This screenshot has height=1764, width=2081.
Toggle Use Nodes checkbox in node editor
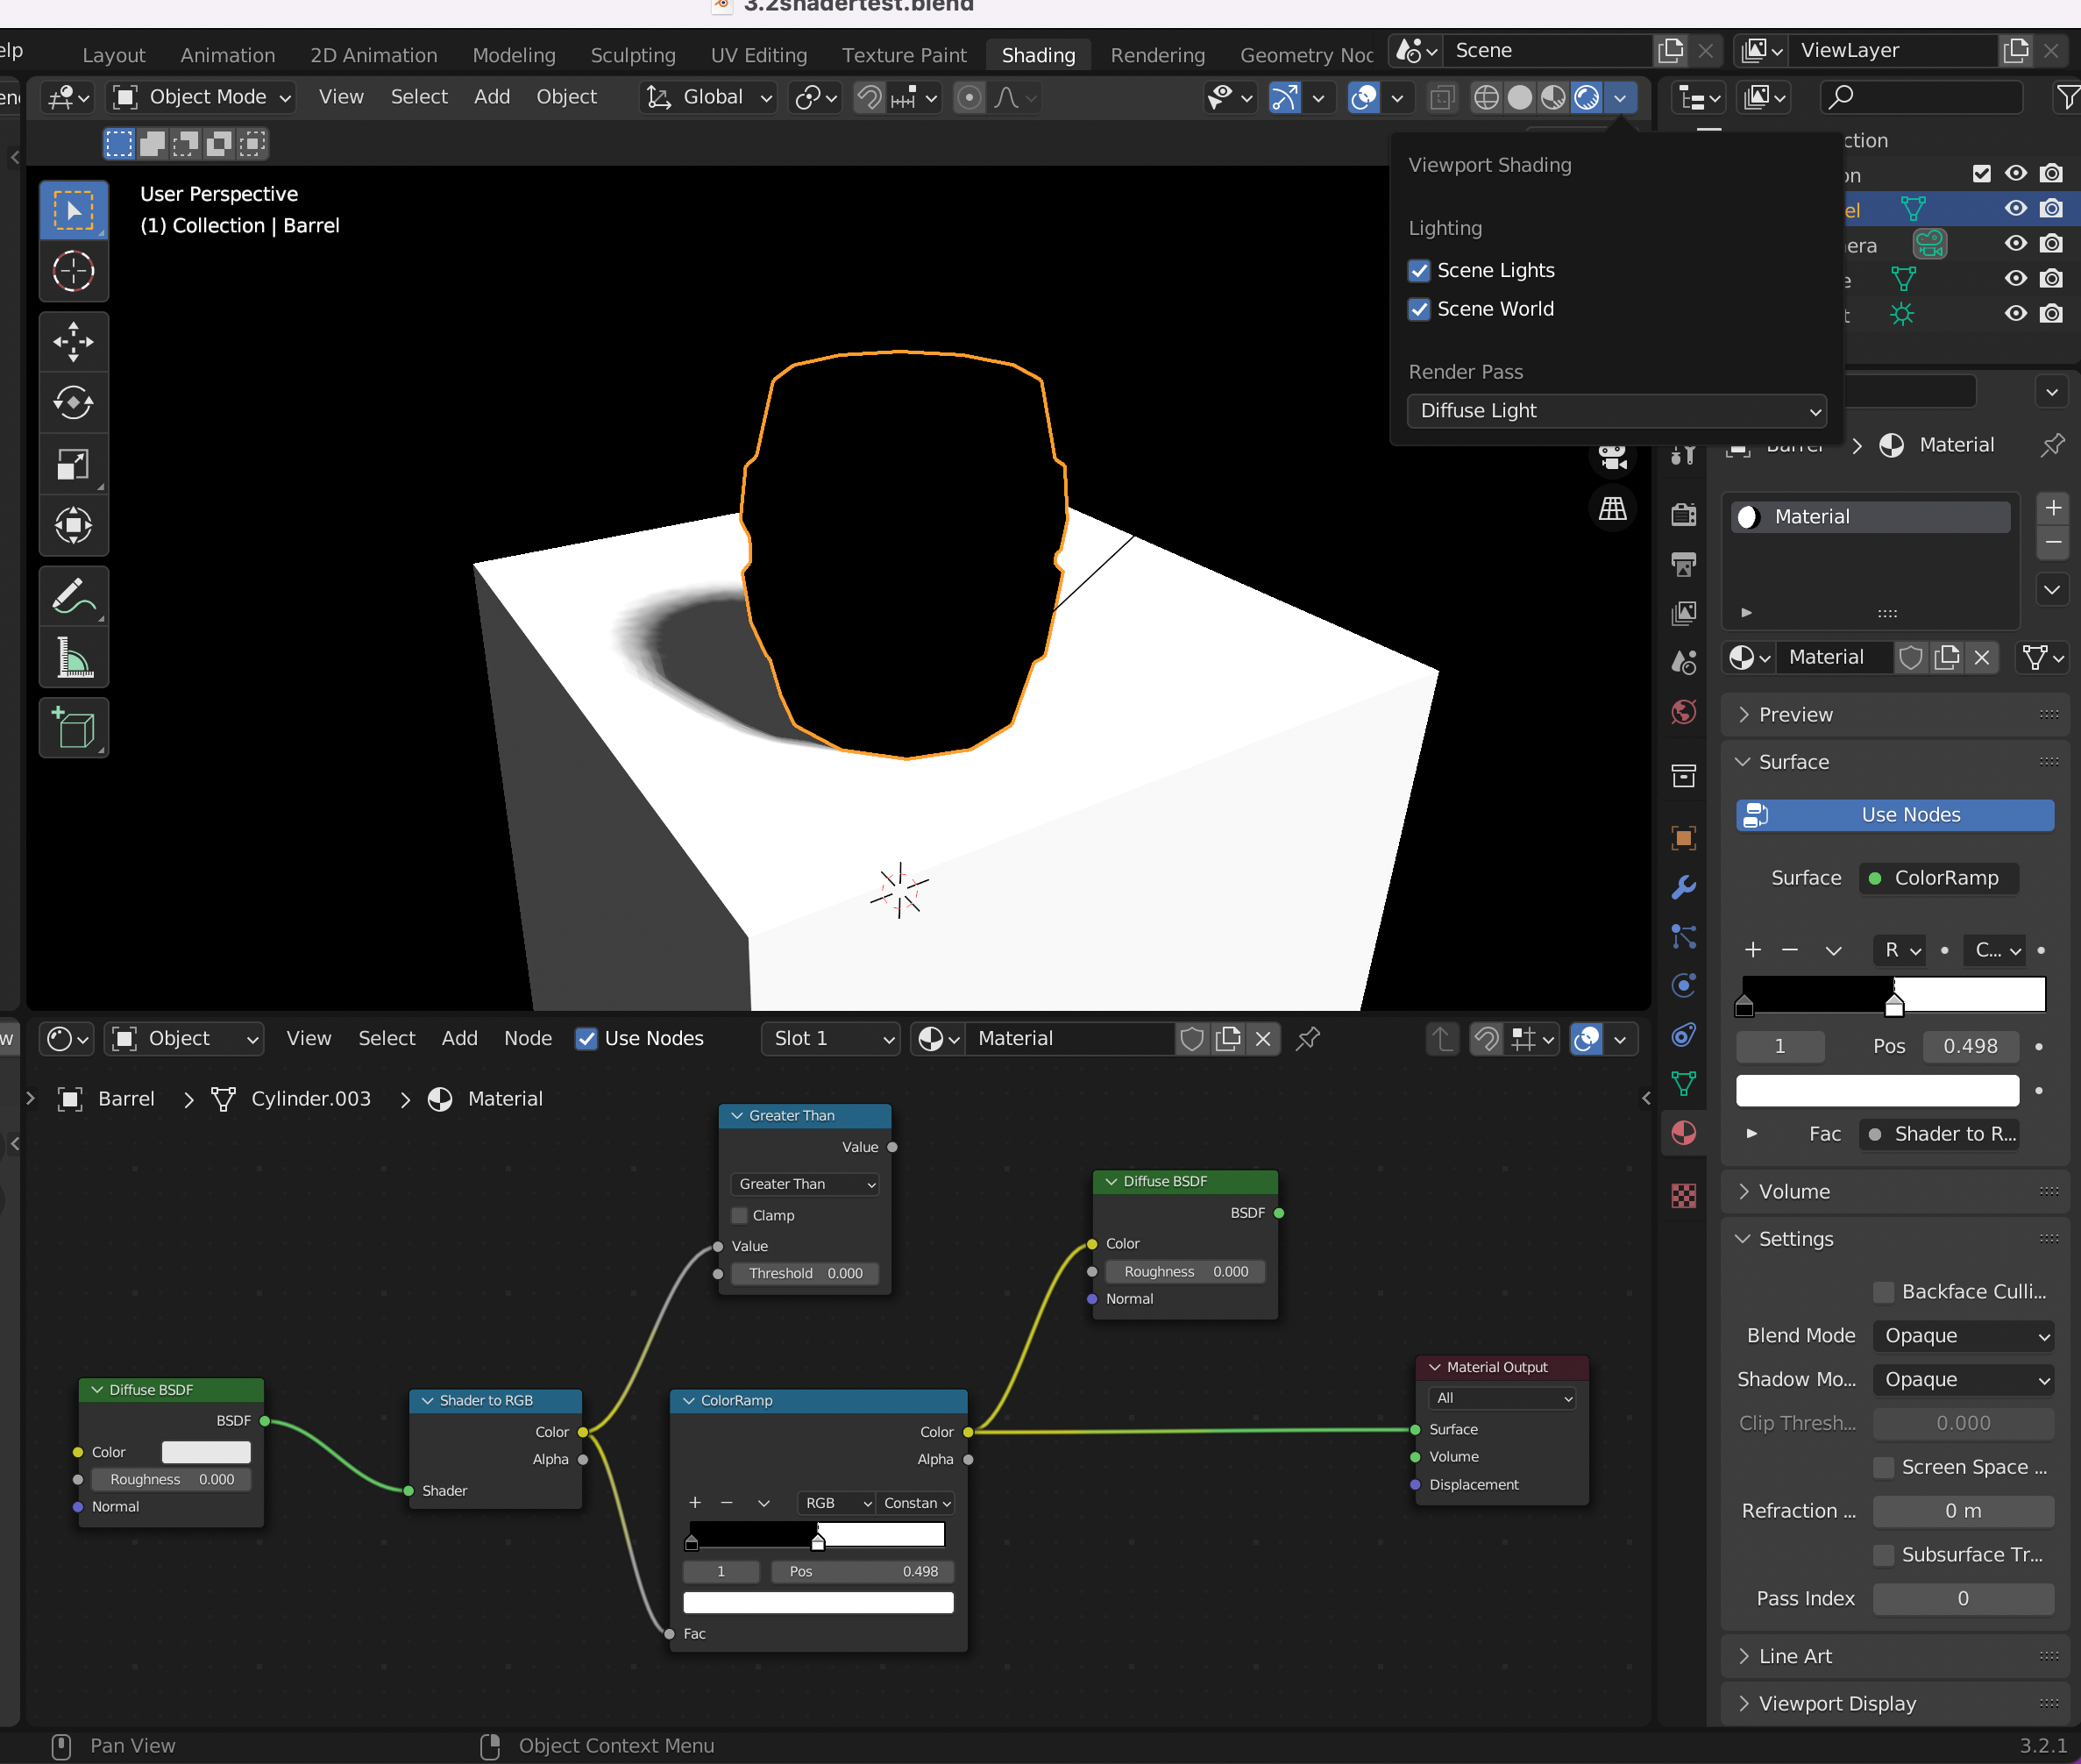[587, 1039]
